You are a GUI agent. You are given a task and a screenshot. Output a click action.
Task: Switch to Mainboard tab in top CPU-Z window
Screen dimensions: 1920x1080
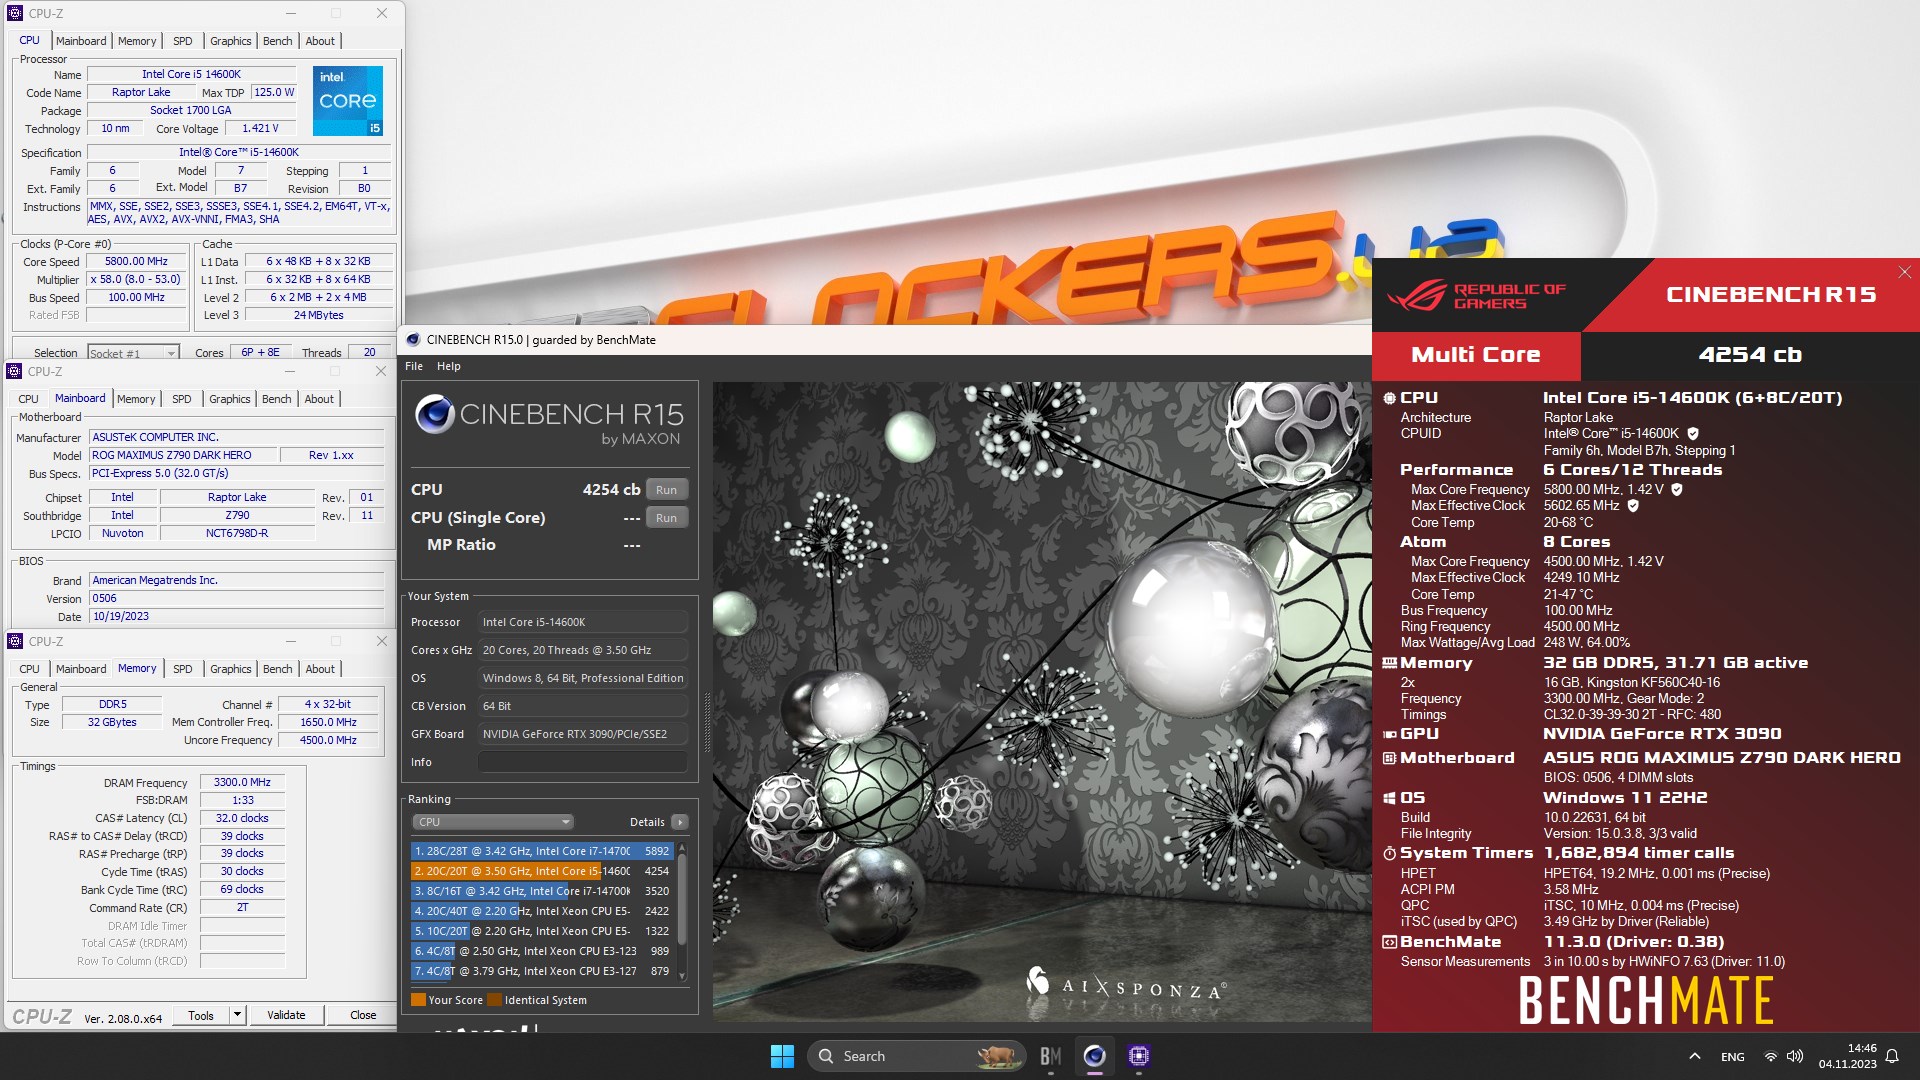pos(81,41)
